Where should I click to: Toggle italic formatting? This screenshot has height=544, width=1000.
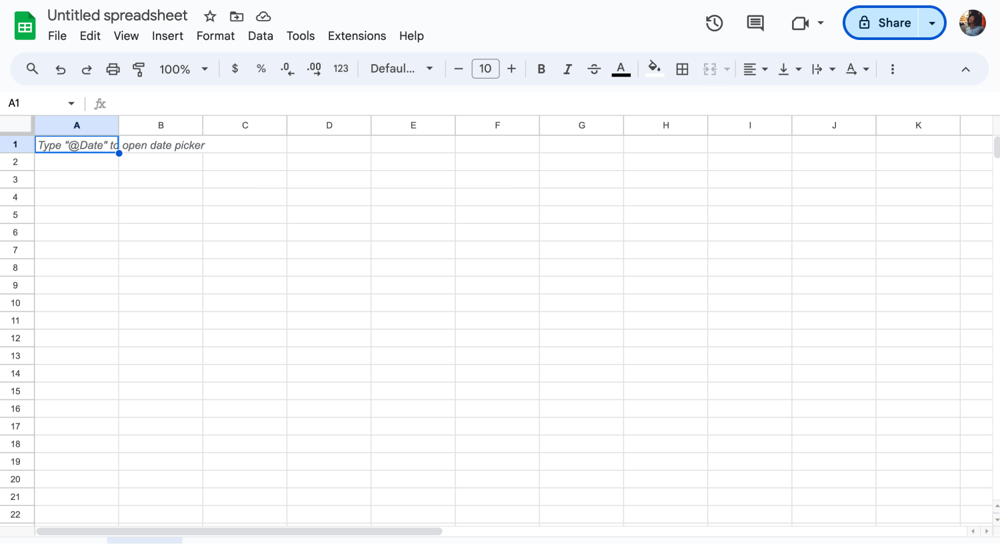[x=567, y=69]
